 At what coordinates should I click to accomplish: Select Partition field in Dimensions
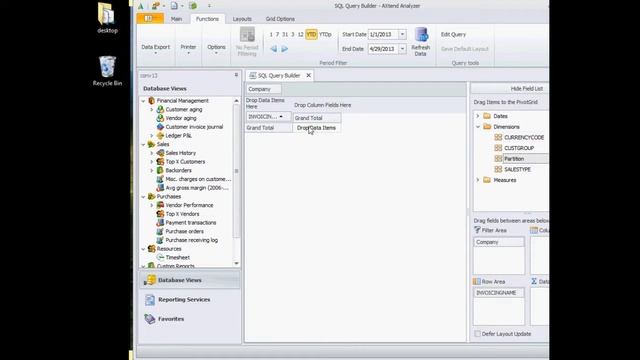(514, 159)
